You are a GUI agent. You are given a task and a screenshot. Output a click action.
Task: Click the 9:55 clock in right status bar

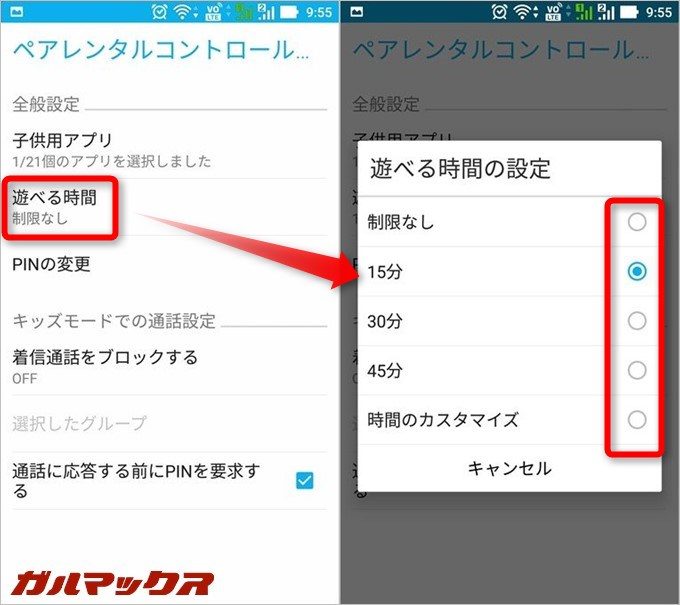point(659,12)
